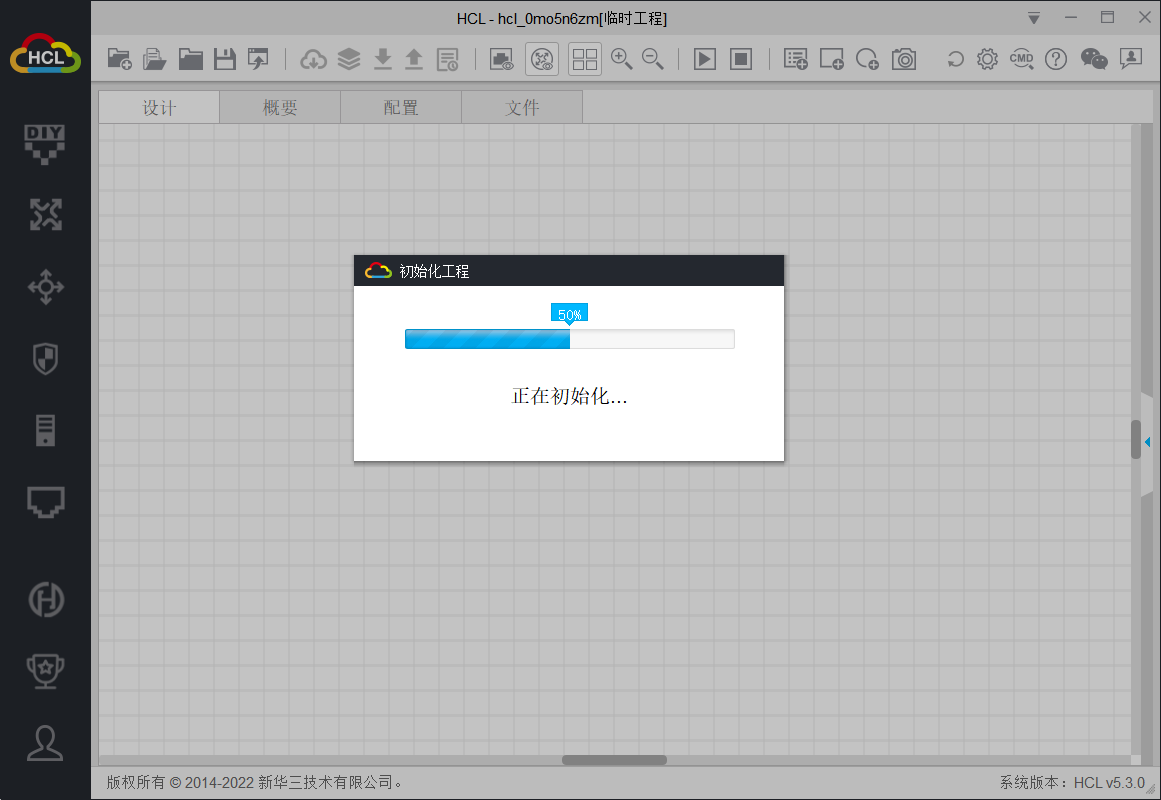
Task: Maximize the HCL window
Action: click(x=1108, y=18)
